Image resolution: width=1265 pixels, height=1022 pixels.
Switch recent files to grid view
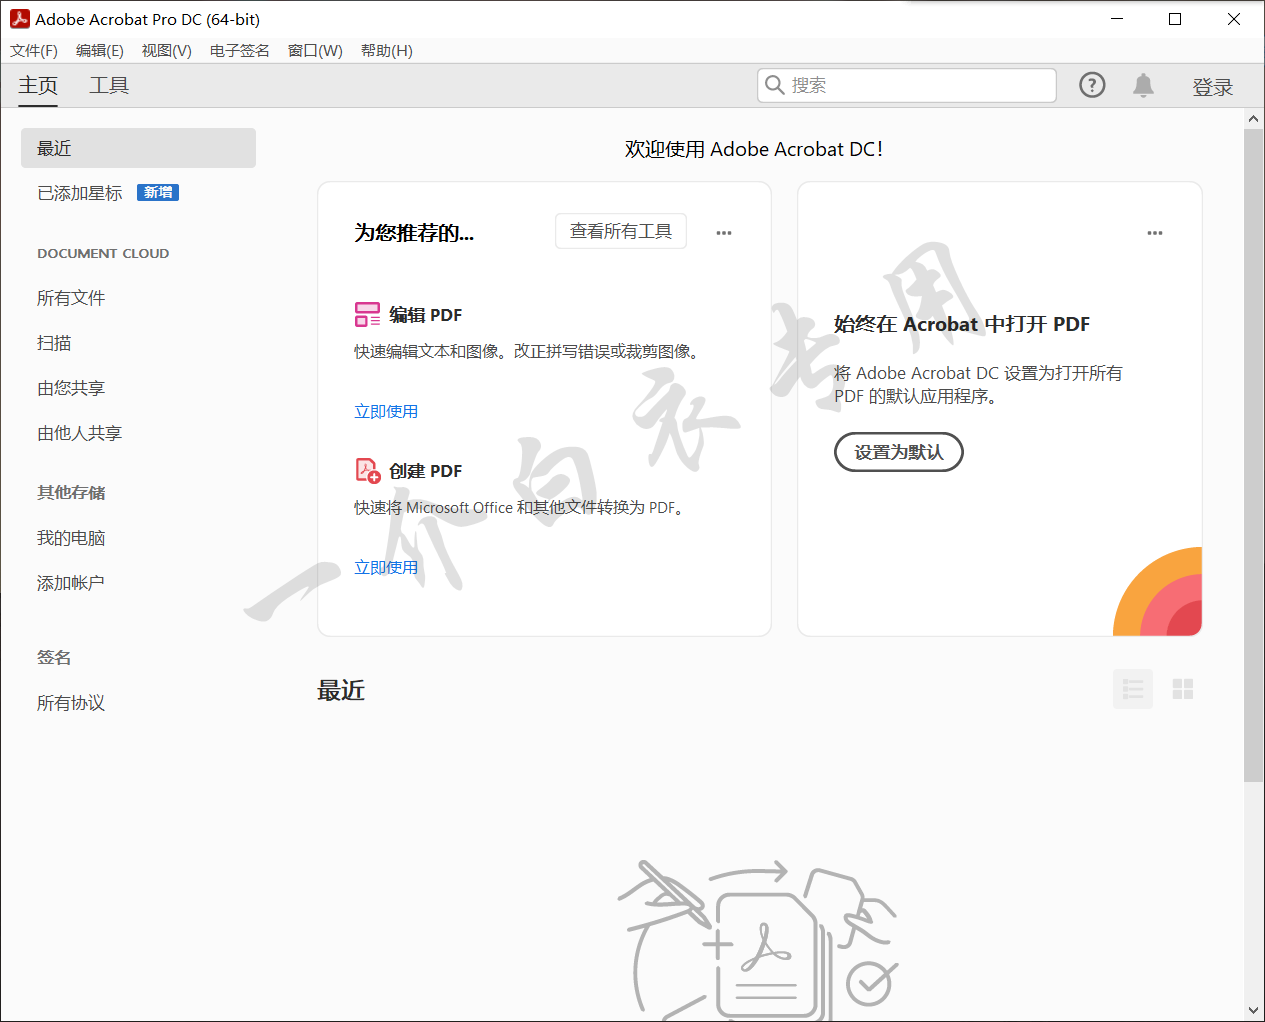[x=1183, y=689]
